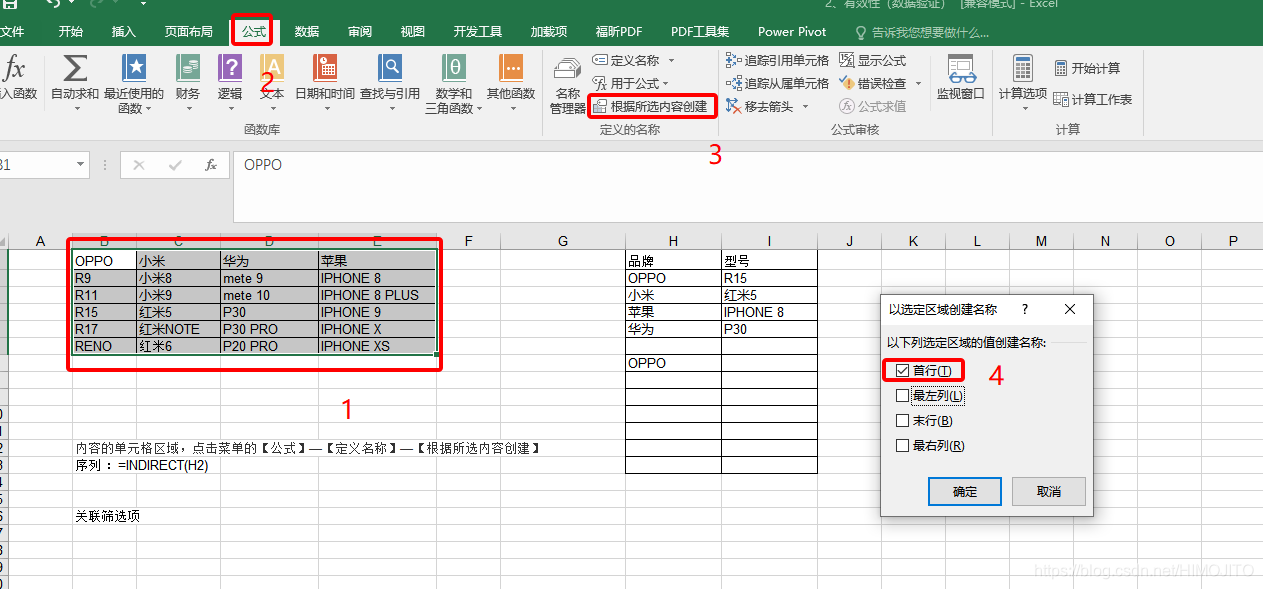Toggle the Top row (首行) checkbox
The width and height of the screenshot is (1263, 589).
pyautogui.click(x=903, y=370)
